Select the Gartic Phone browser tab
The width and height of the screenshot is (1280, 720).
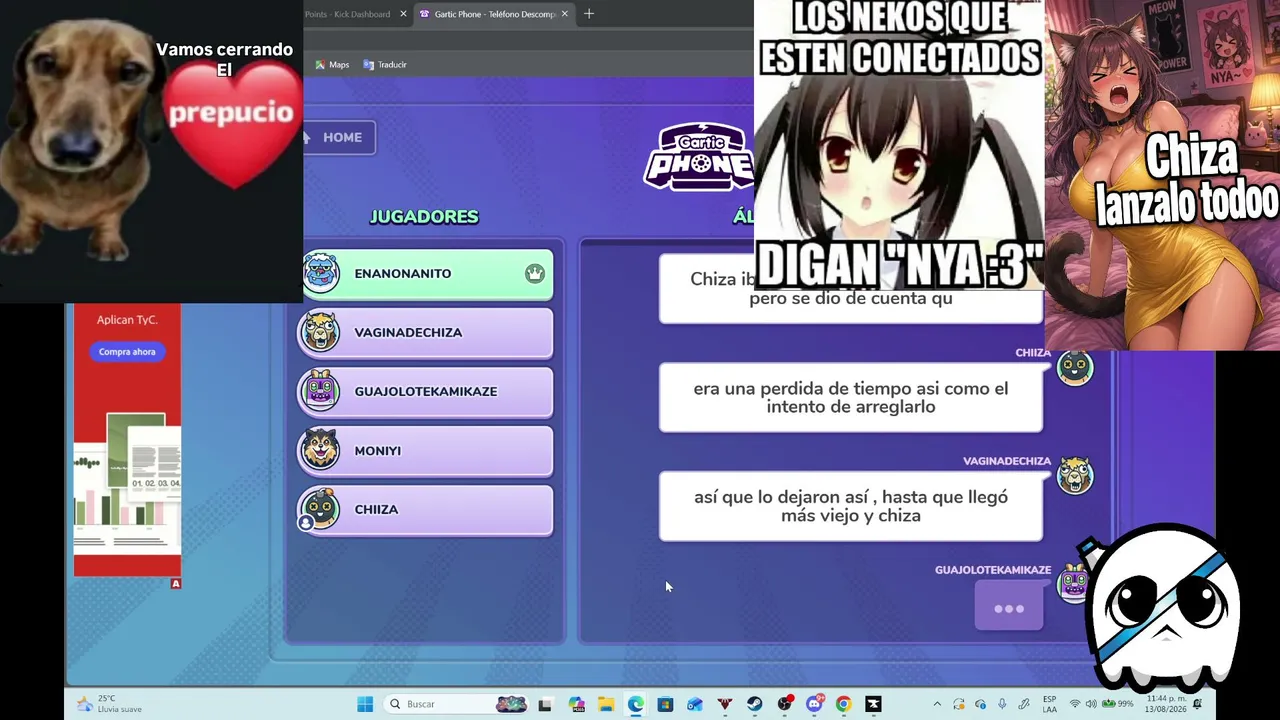click(494, 14)
